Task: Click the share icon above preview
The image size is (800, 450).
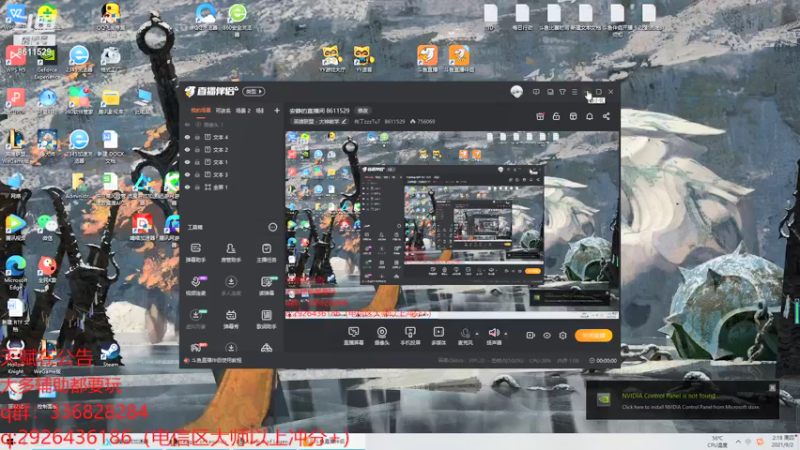Action: [606, 116]
